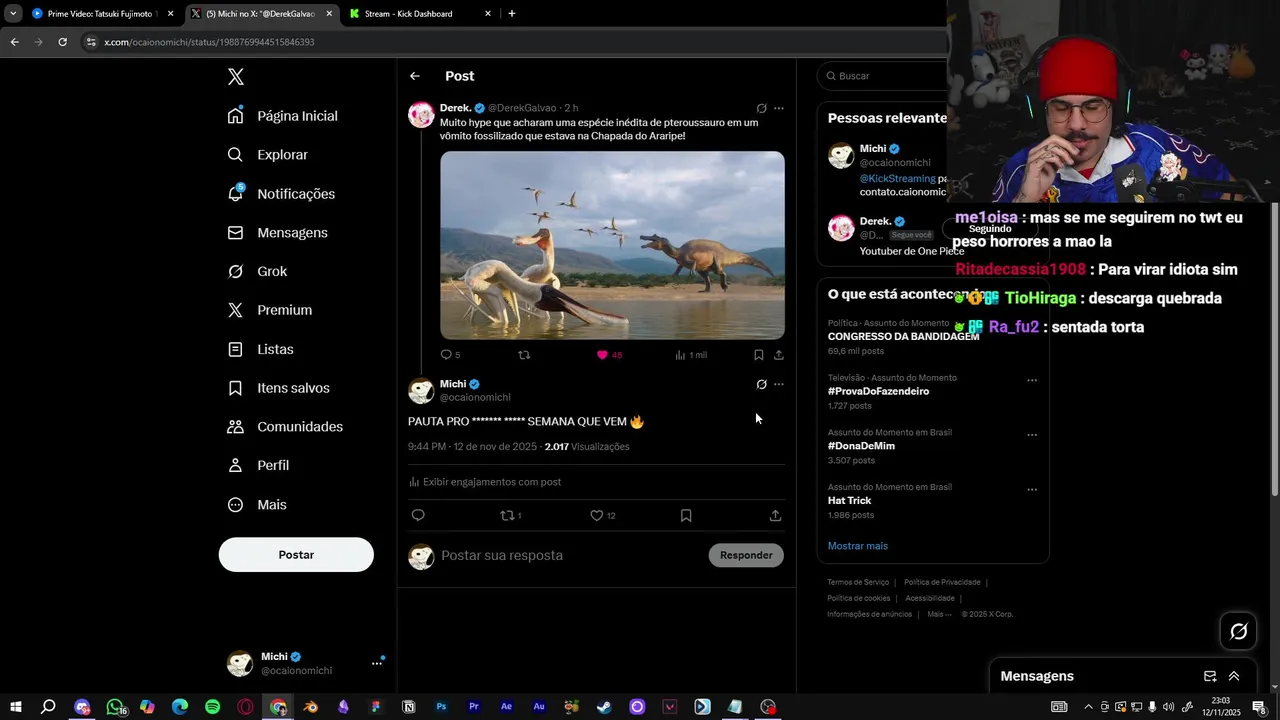Open Grok in sidebar

point(258,272)
